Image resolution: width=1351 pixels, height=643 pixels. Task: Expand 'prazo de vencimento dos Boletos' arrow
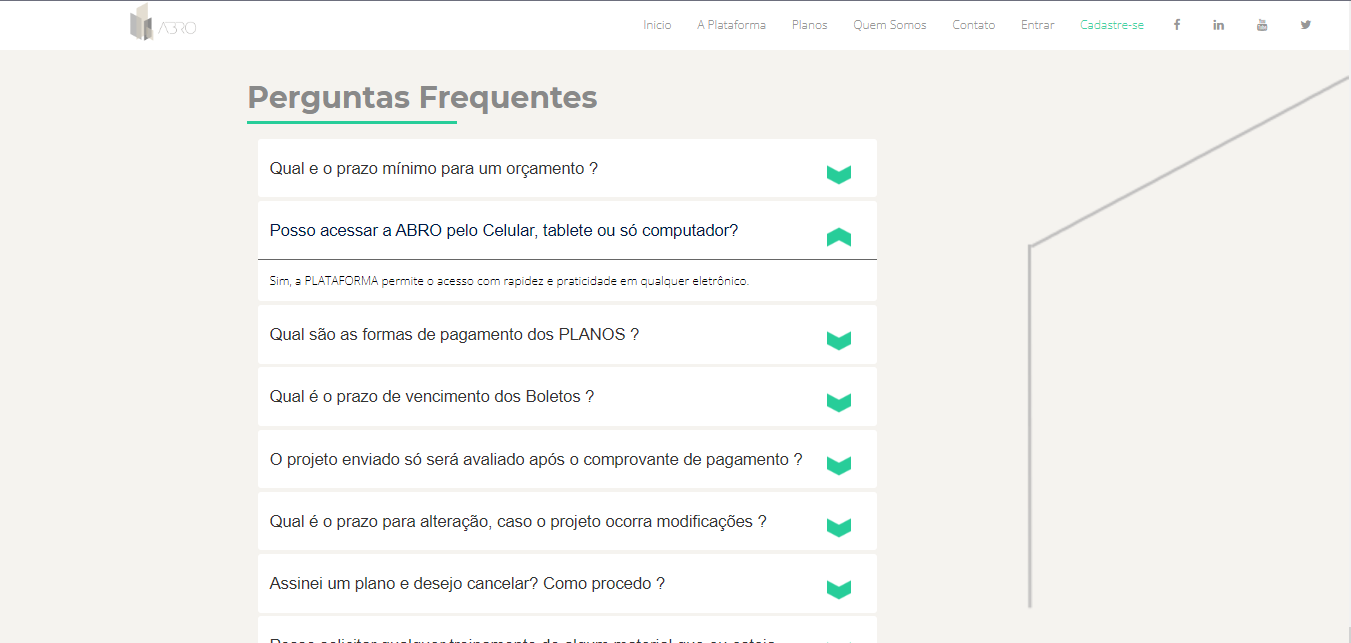tap(838, 402)
